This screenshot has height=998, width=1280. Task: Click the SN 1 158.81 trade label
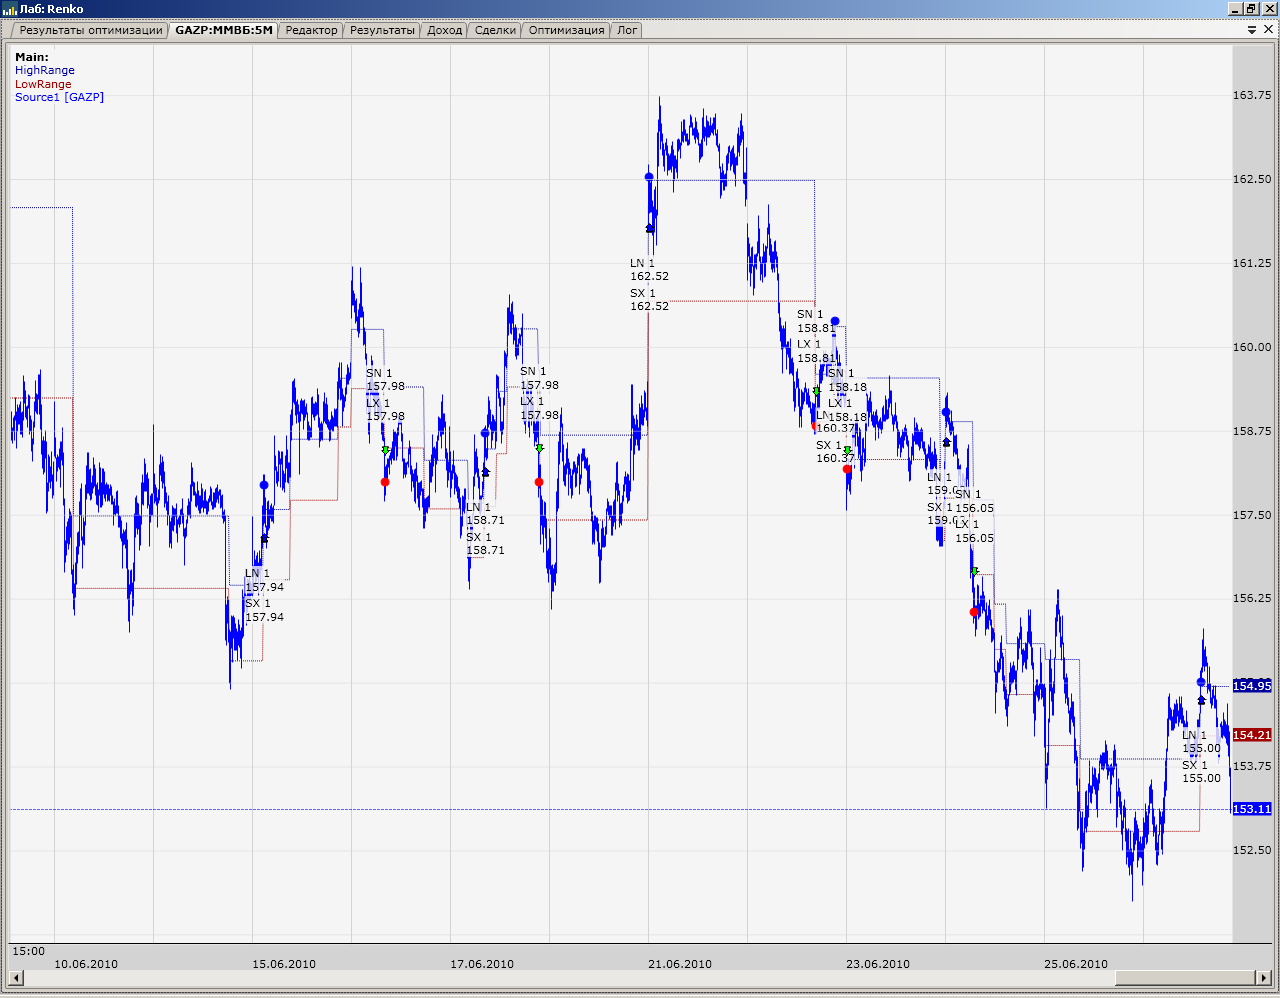tap(816, 321)
